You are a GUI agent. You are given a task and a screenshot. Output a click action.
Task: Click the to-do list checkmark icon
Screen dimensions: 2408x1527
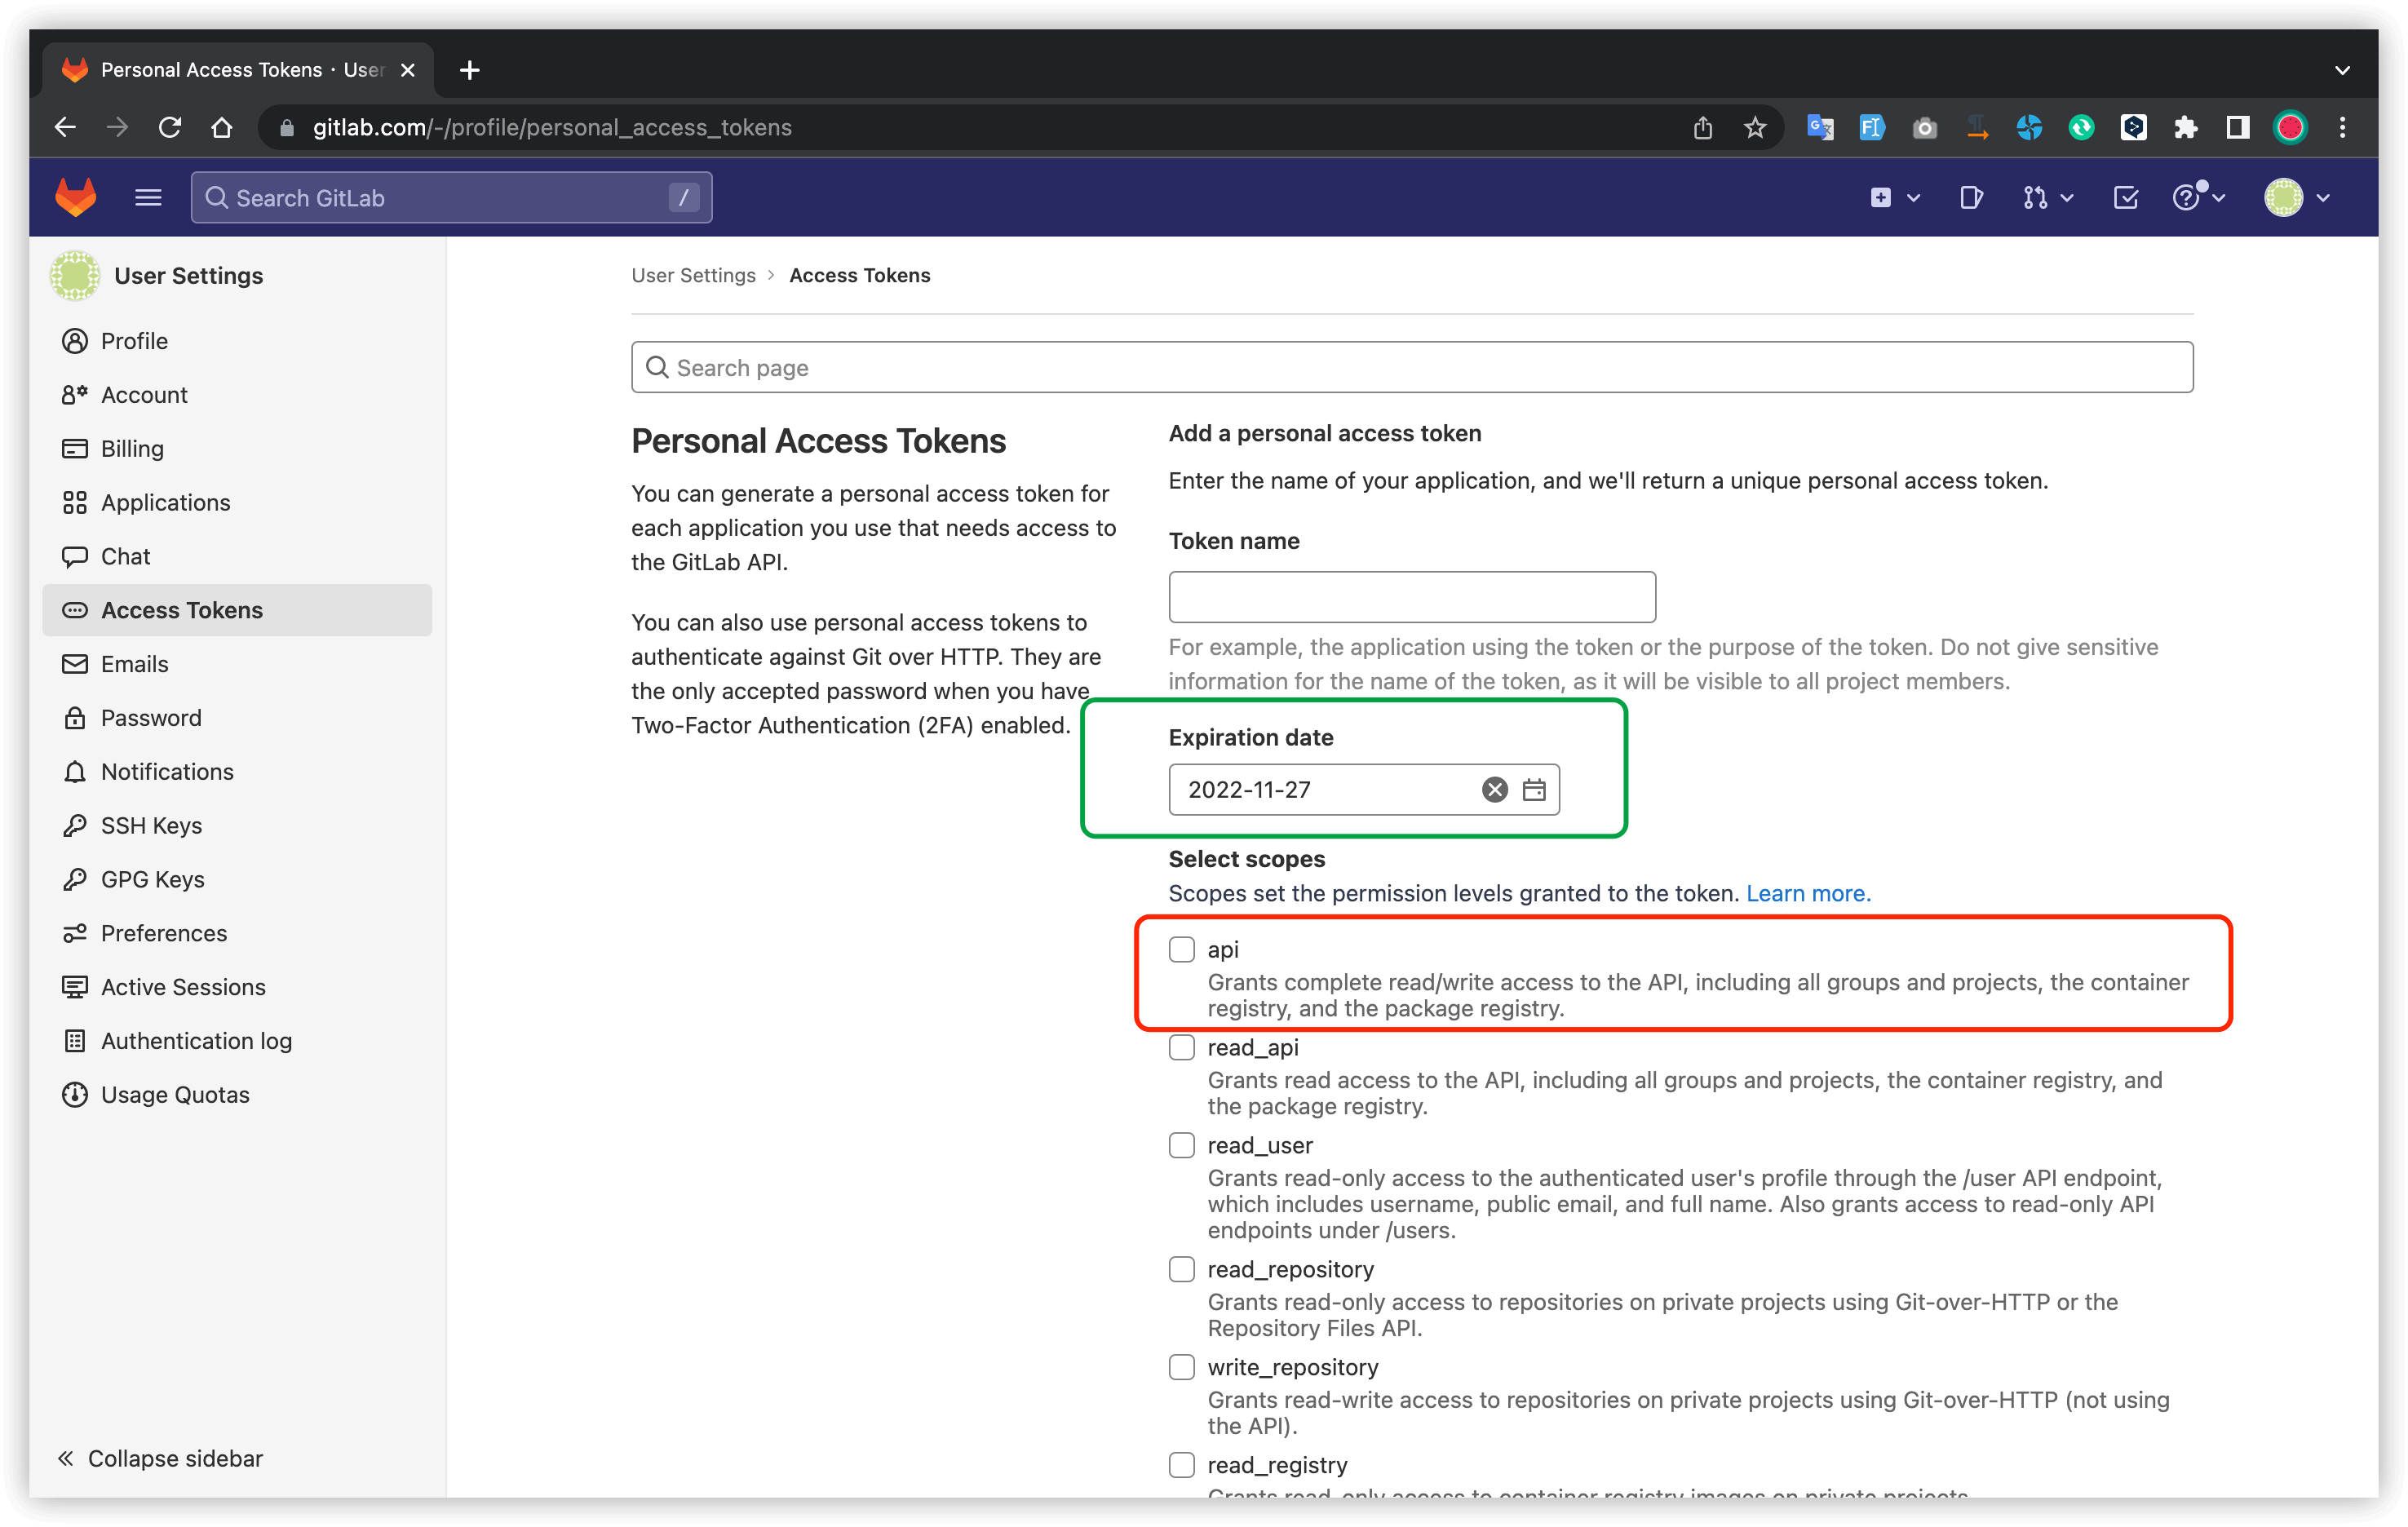pyautogui.click(x=2126, y=197)
